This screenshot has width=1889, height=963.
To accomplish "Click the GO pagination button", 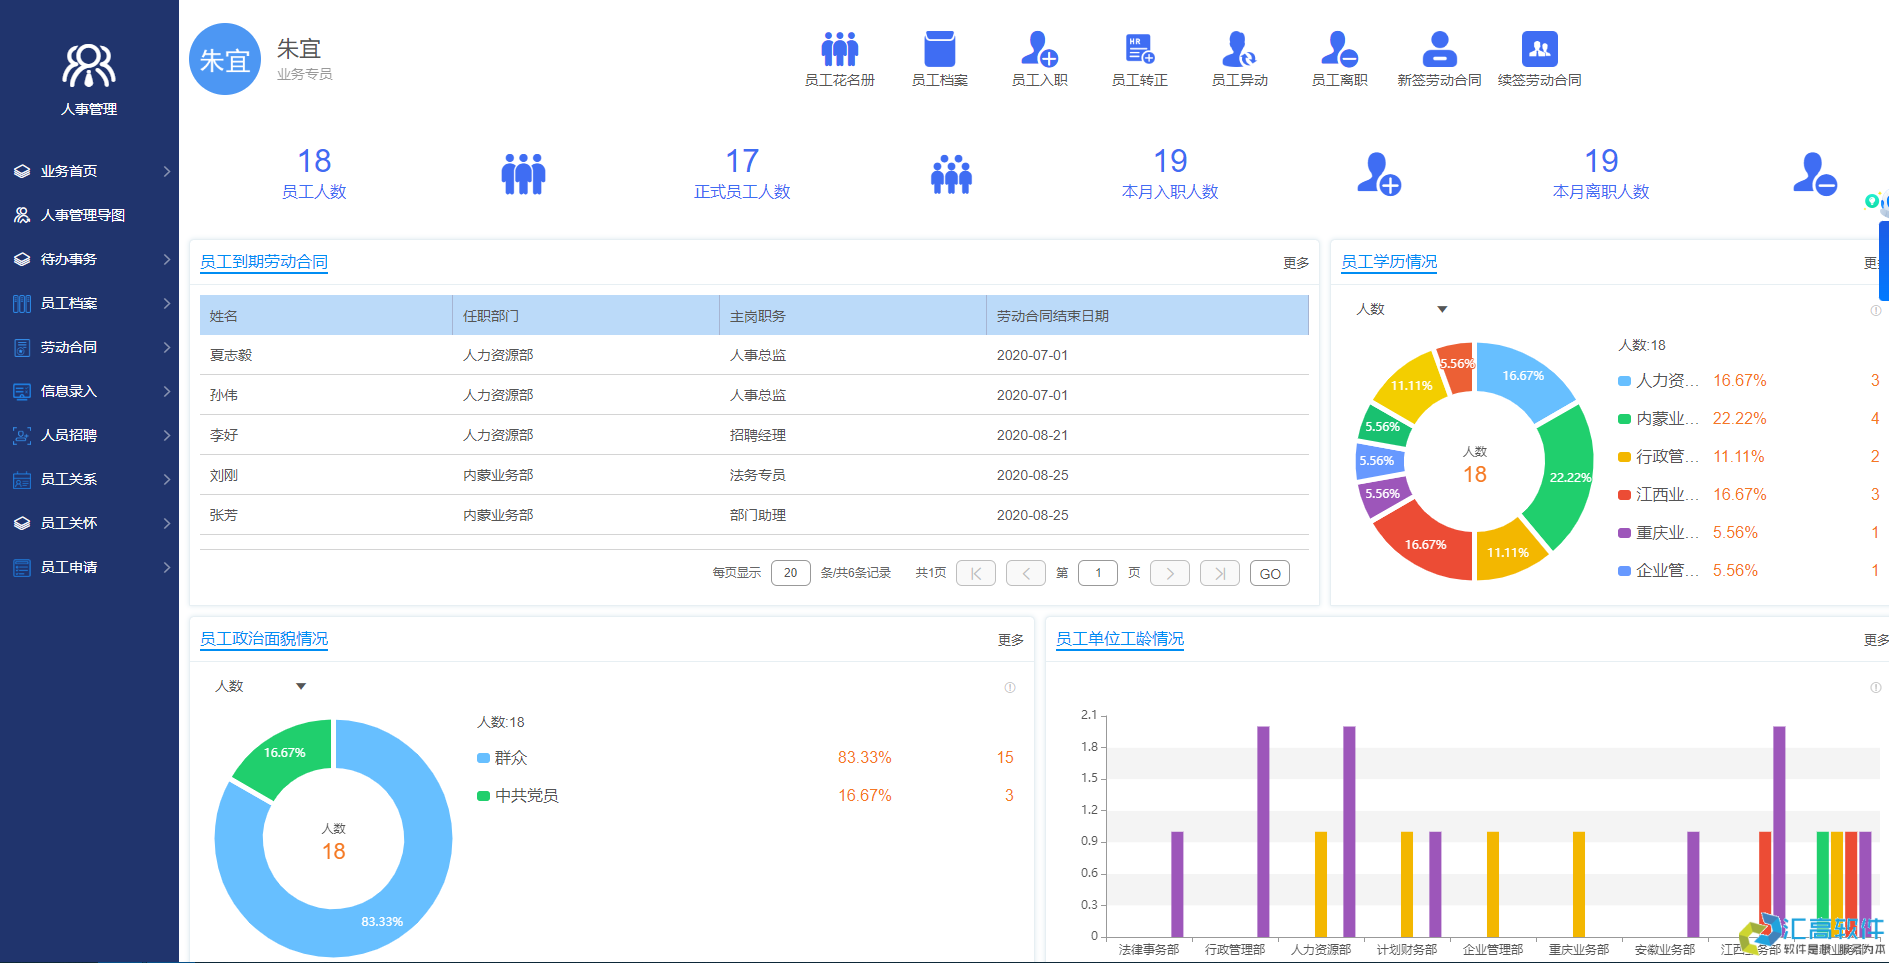I will [1269, 573].
